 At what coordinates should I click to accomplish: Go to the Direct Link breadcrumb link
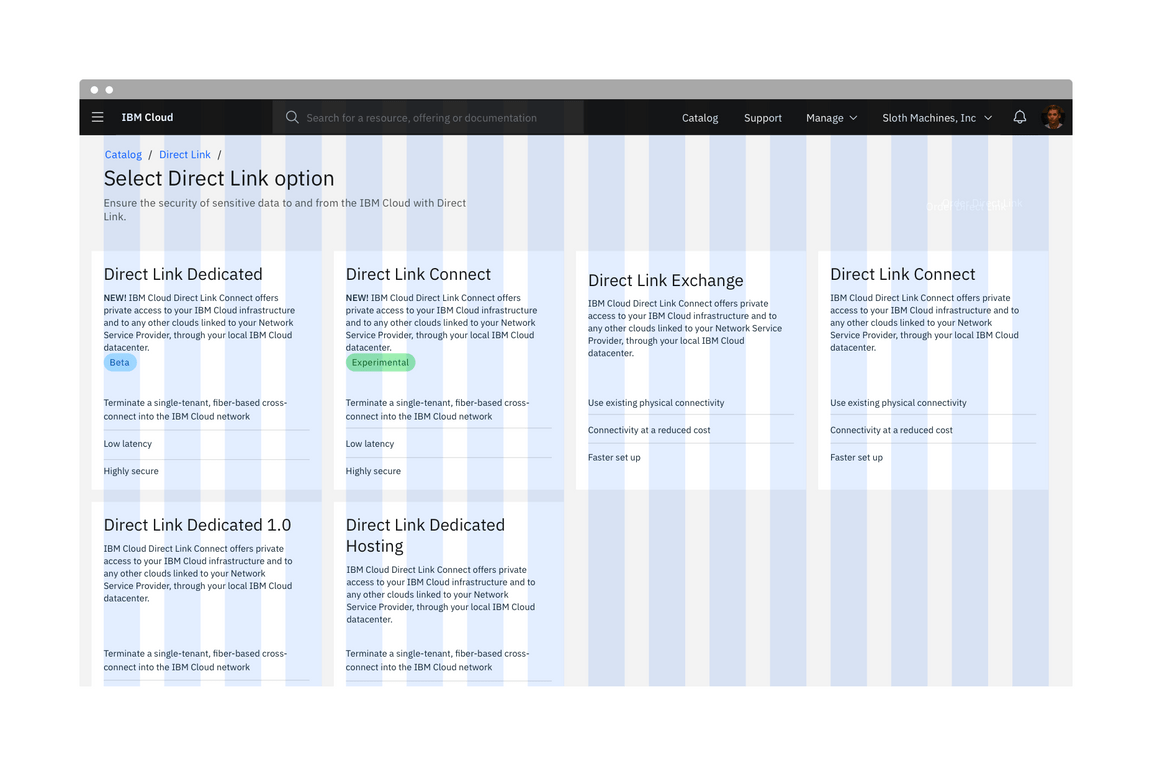tap(184, 154)
